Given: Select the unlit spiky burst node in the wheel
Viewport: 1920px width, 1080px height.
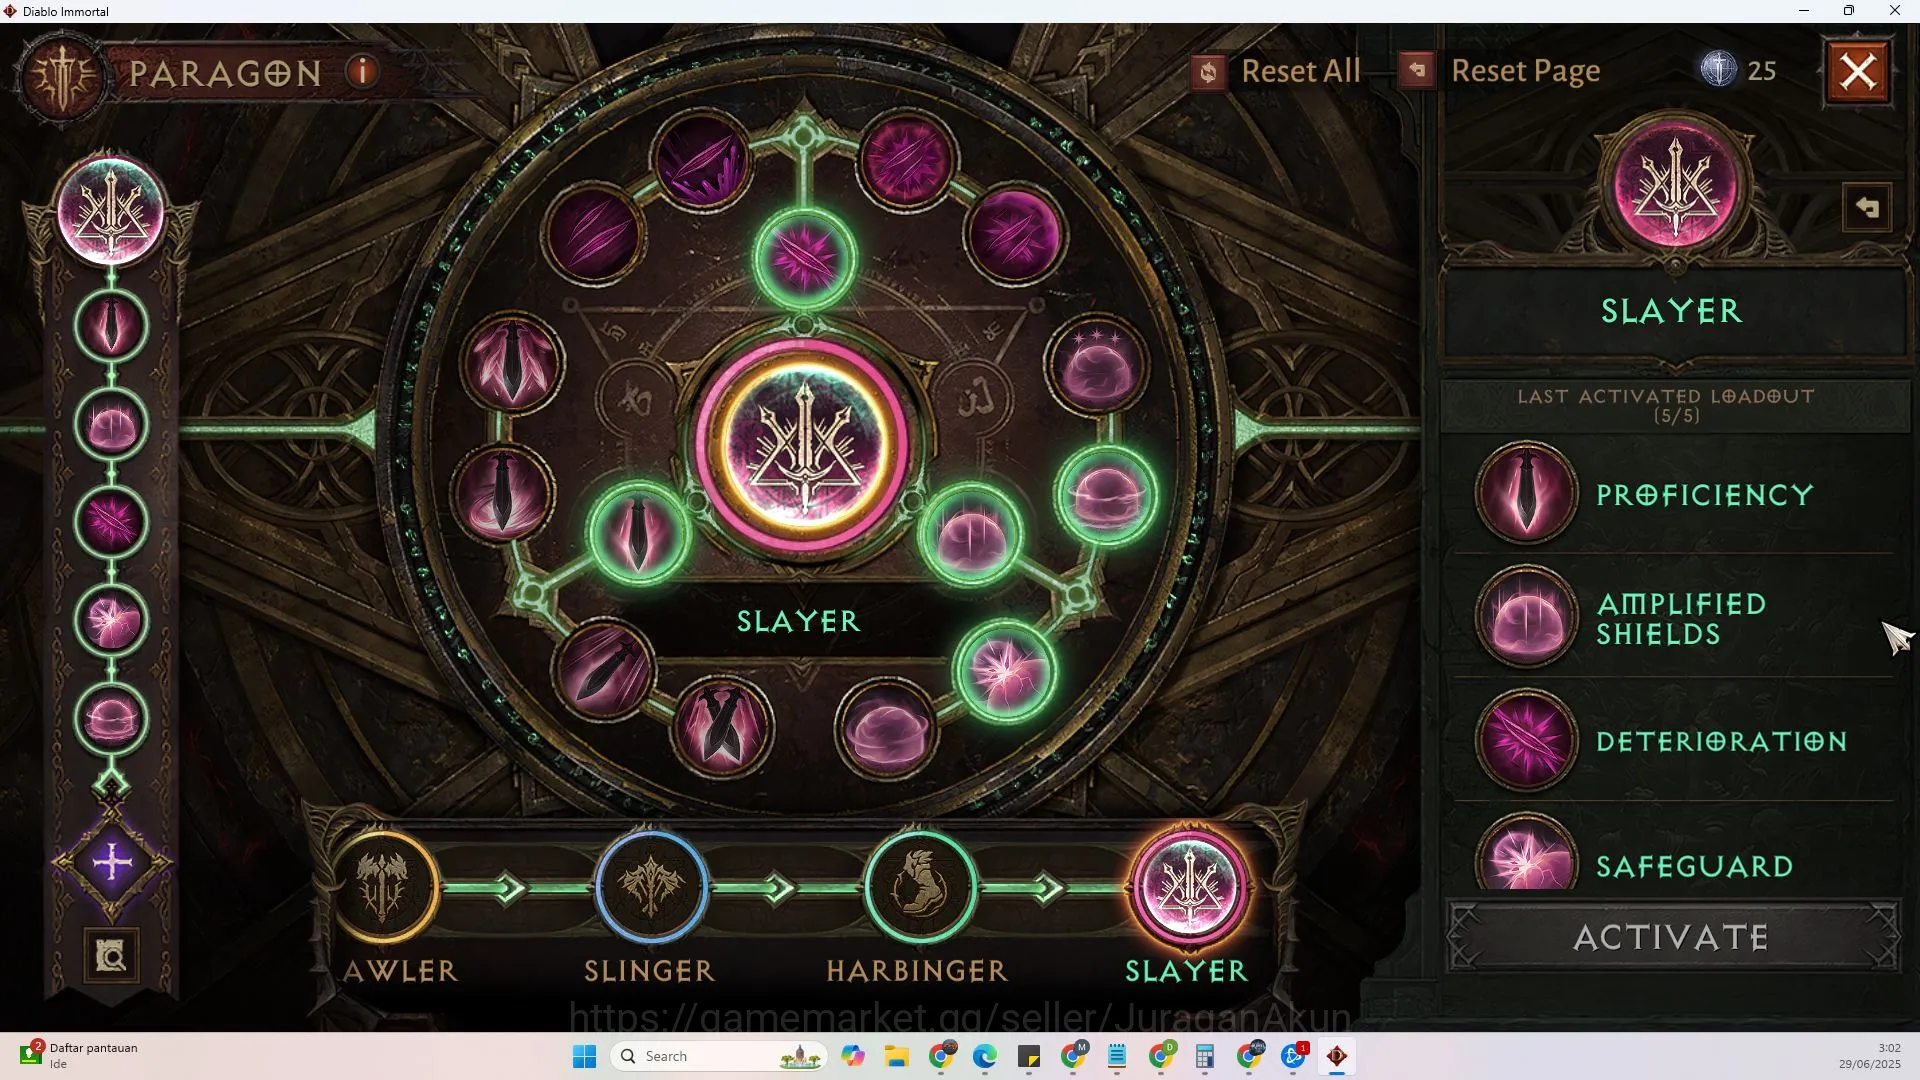Looking at the screenshot, I should click(x=907, y=160).
